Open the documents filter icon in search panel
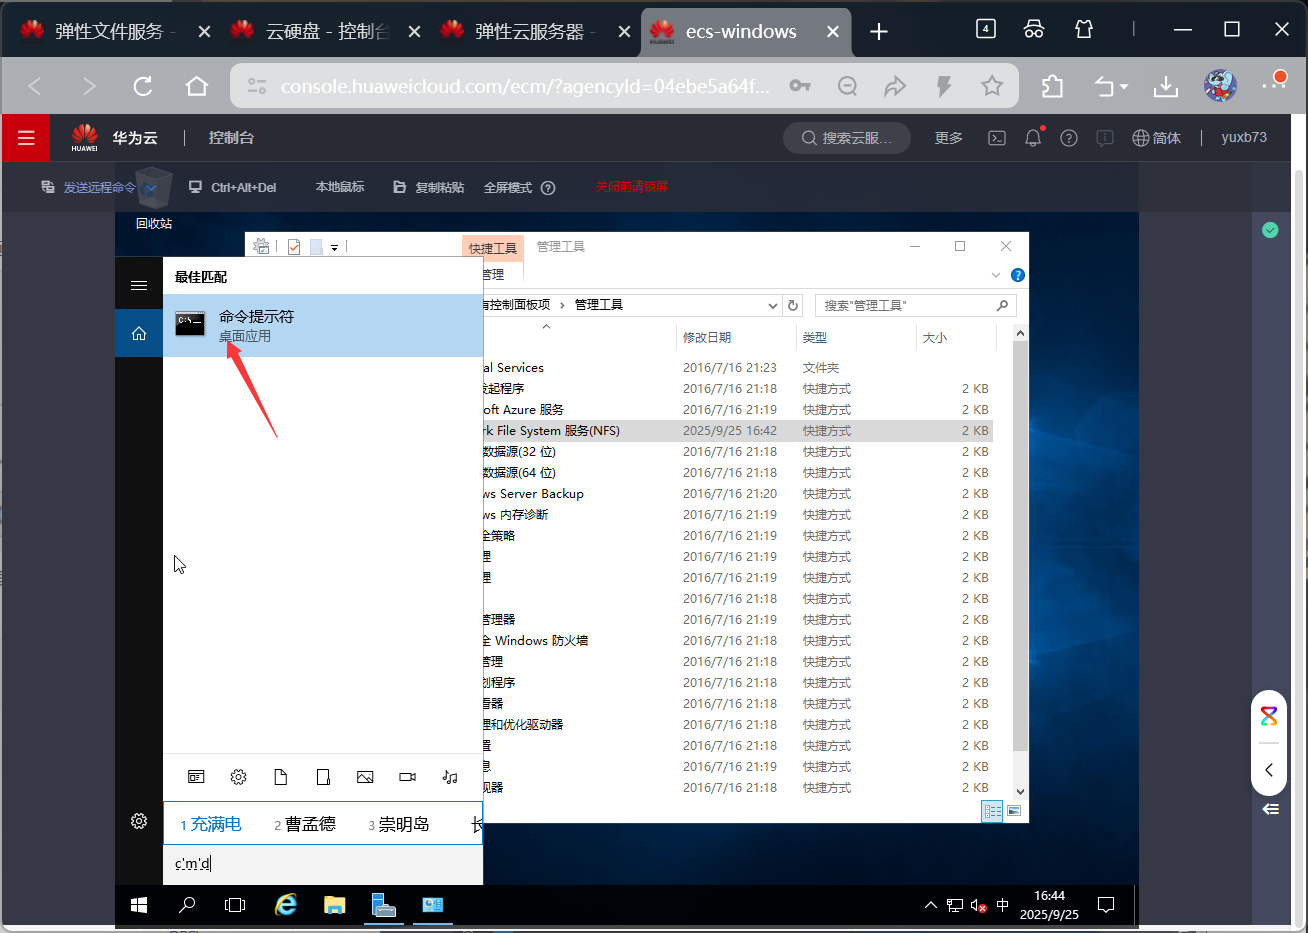Image resolution: width=1308 pixels, height=933 pixels. click(x=280, y=777)
